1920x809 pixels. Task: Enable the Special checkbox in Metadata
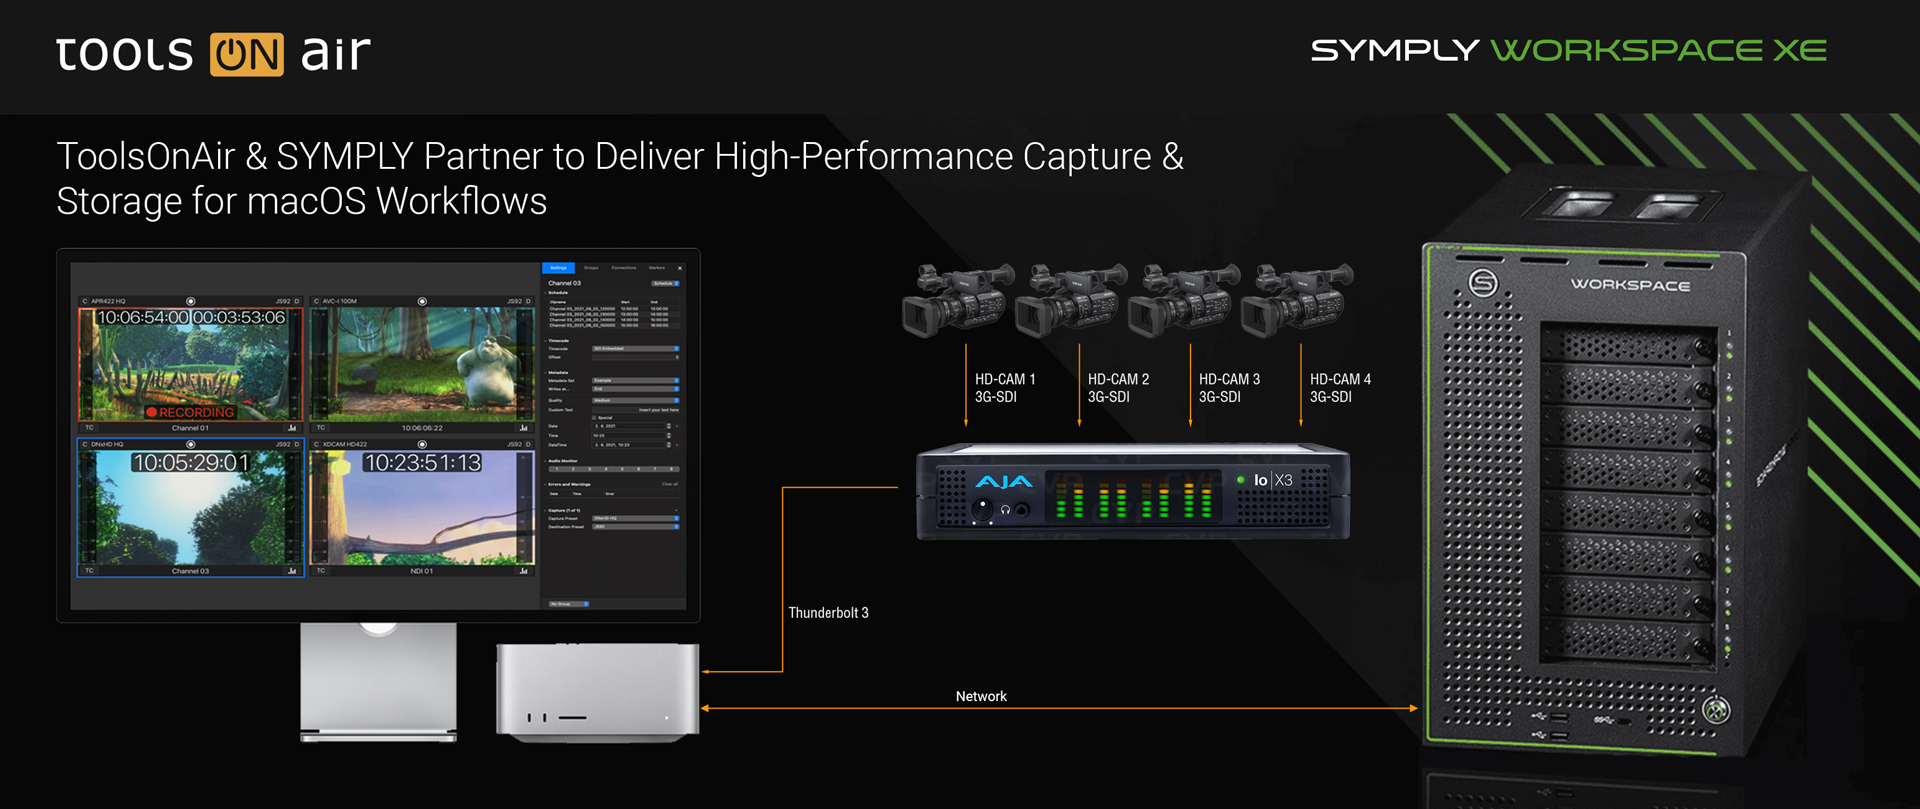pos(594,417)
